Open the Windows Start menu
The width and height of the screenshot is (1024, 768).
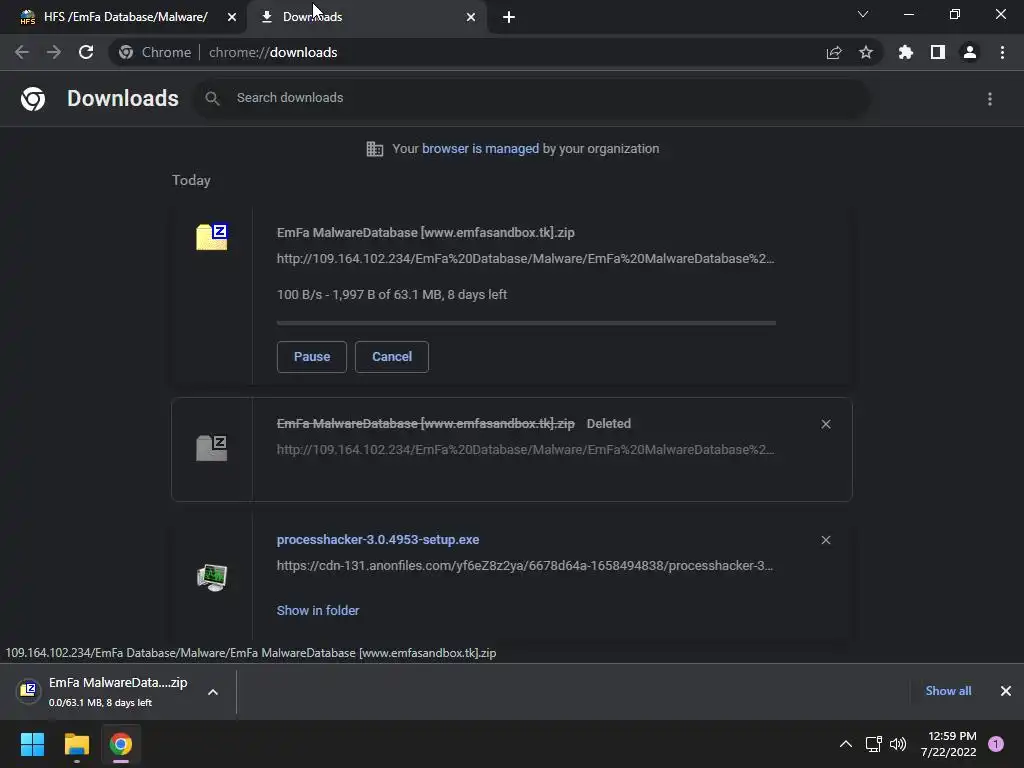(32, 744)
